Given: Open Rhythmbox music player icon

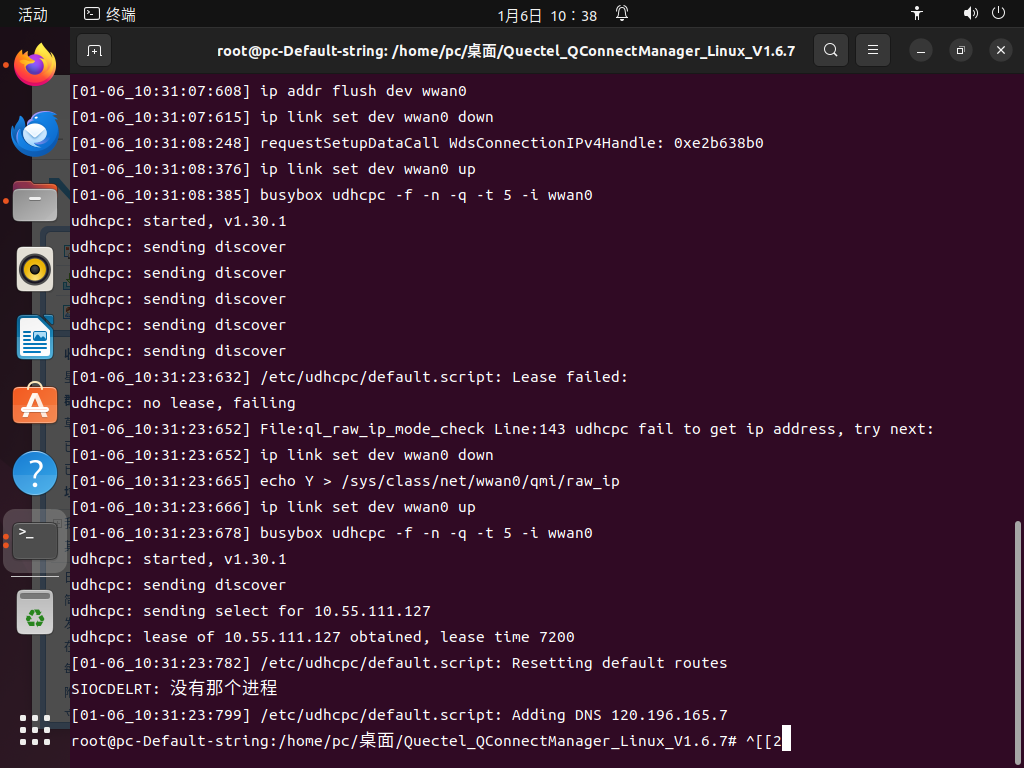Looking at the screenshot, I should pos(35,269).
